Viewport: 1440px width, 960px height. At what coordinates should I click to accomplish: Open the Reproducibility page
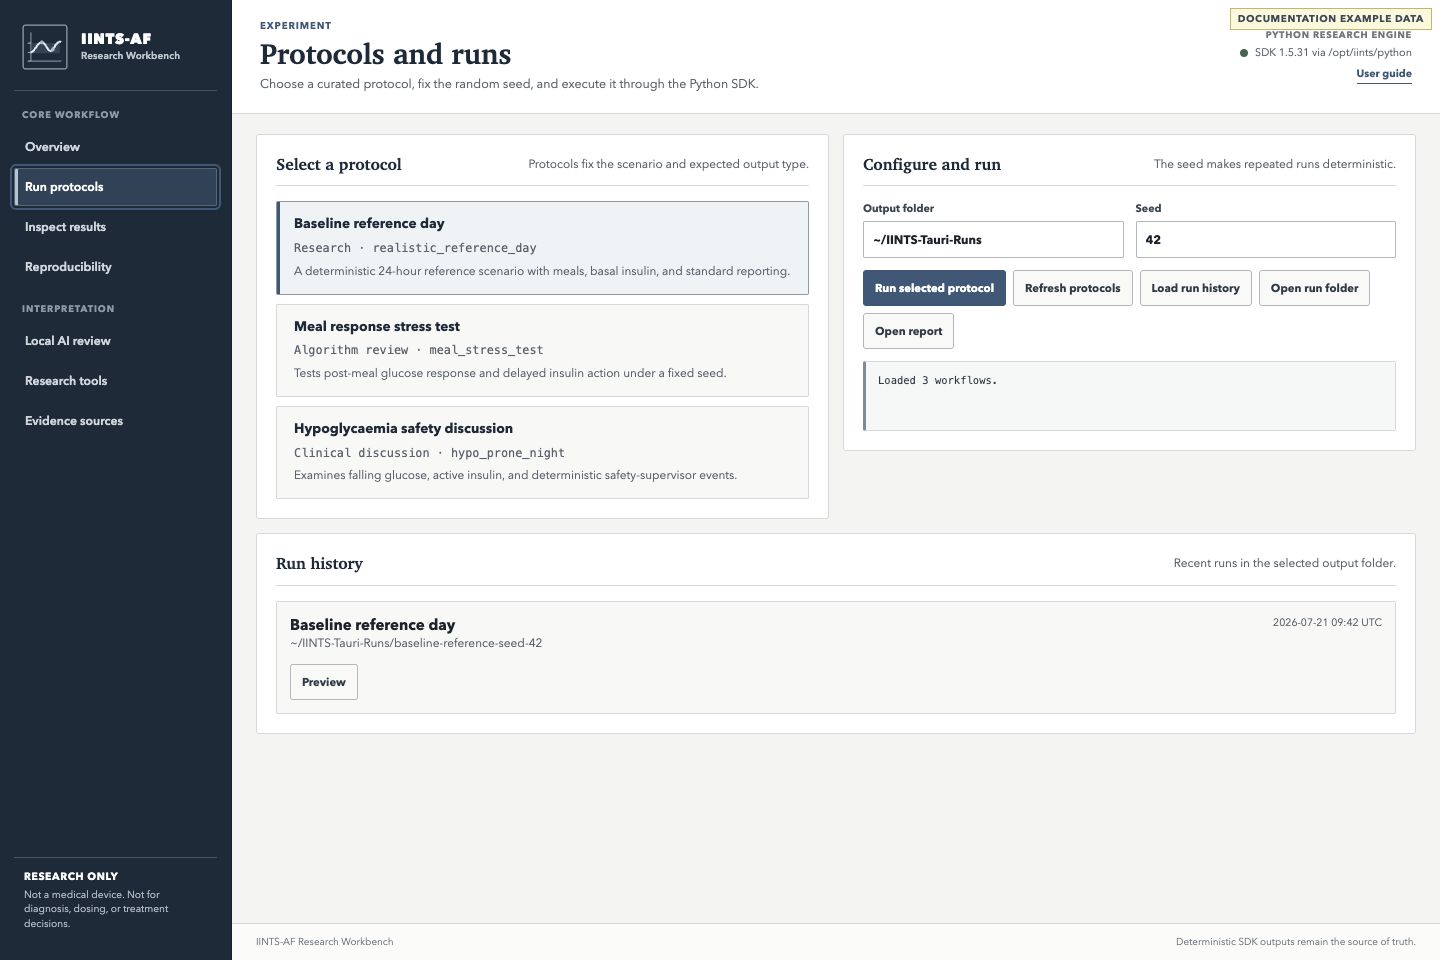point(116,267)
